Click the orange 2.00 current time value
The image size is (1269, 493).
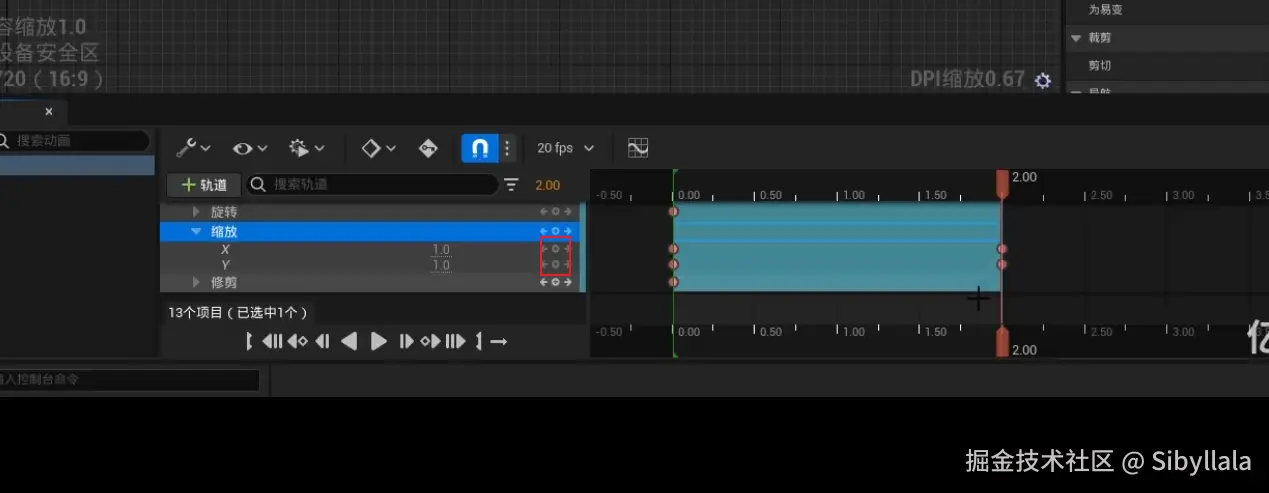pyautogui.click(x=547, y=185)
